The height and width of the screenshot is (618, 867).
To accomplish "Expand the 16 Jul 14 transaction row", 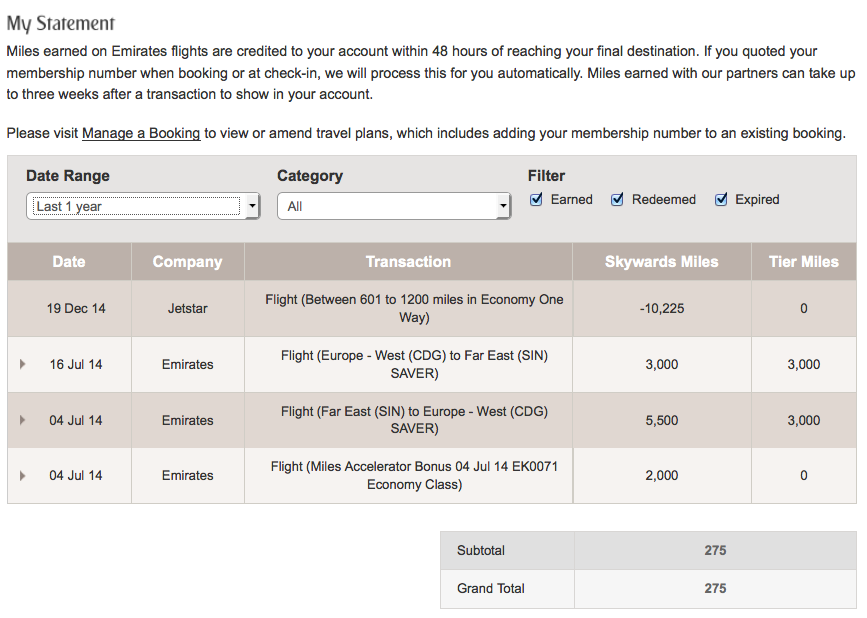I will click(x=23, y=364).
